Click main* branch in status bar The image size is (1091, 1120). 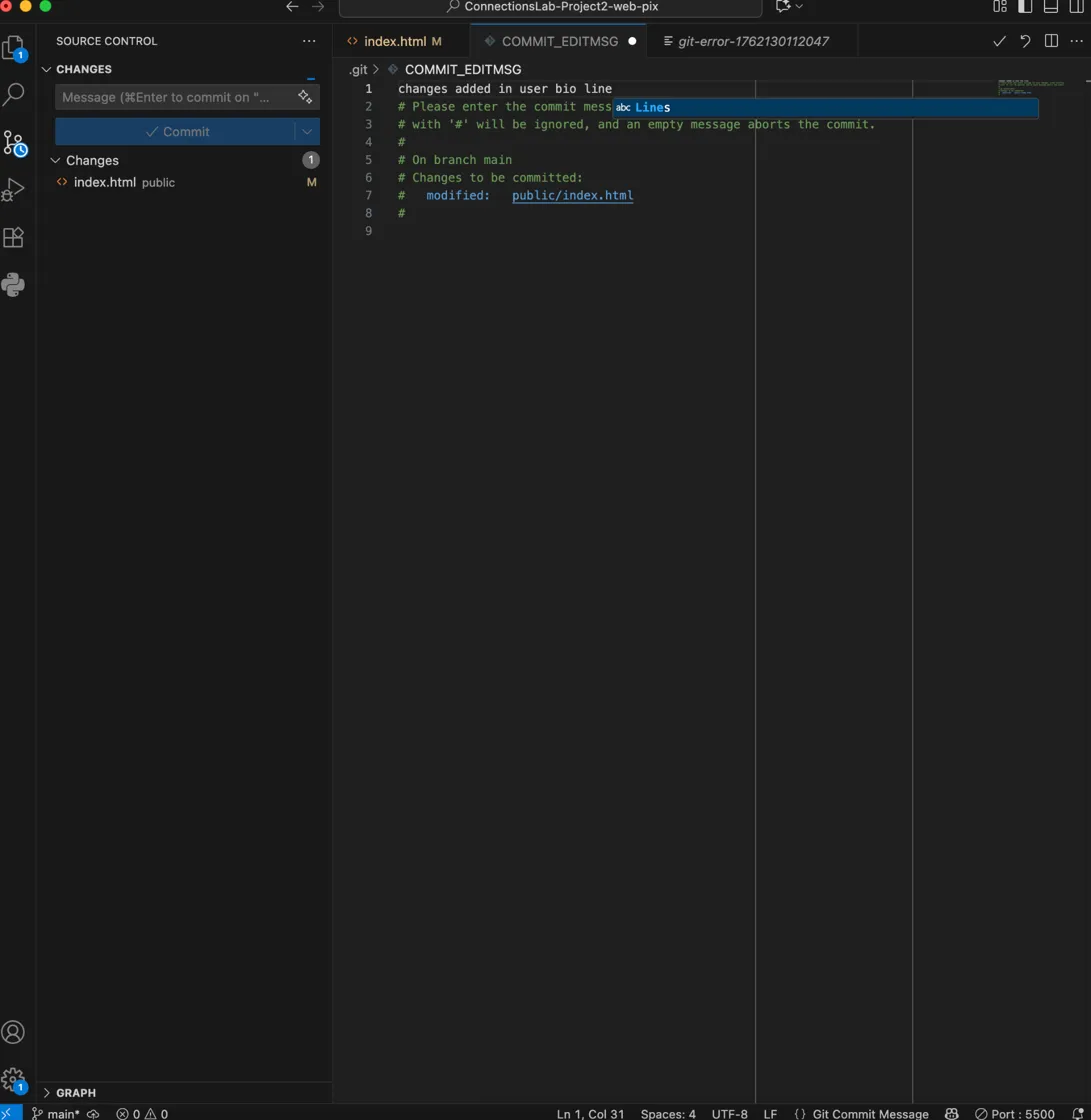[x=56, y=1114]
